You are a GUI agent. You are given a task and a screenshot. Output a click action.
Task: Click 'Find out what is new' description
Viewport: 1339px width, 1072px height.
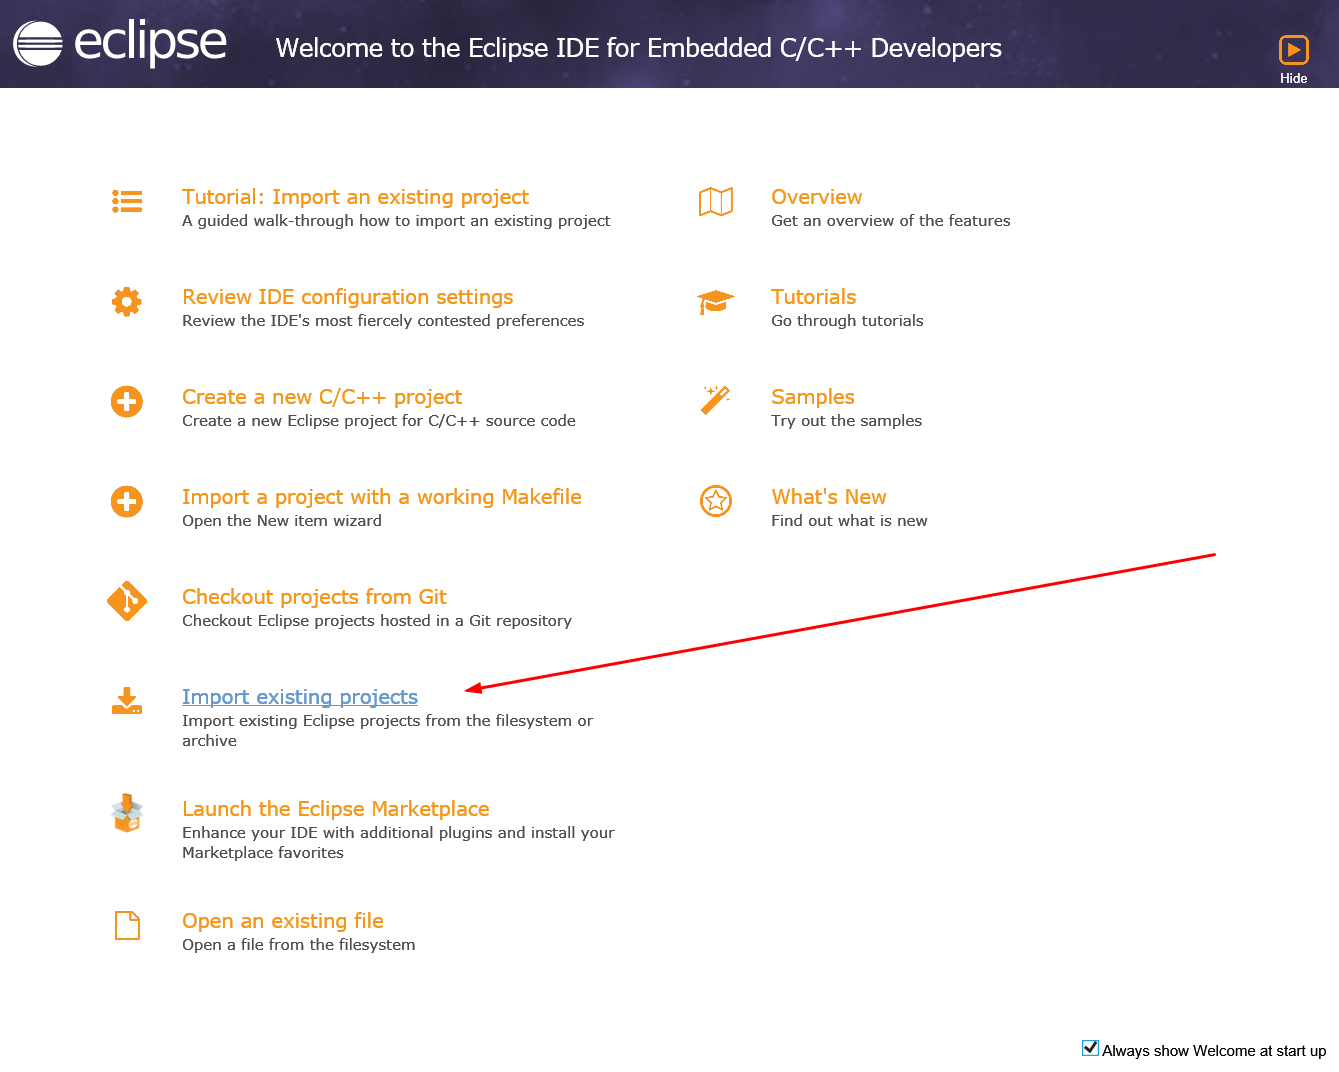tap(849, 521)
